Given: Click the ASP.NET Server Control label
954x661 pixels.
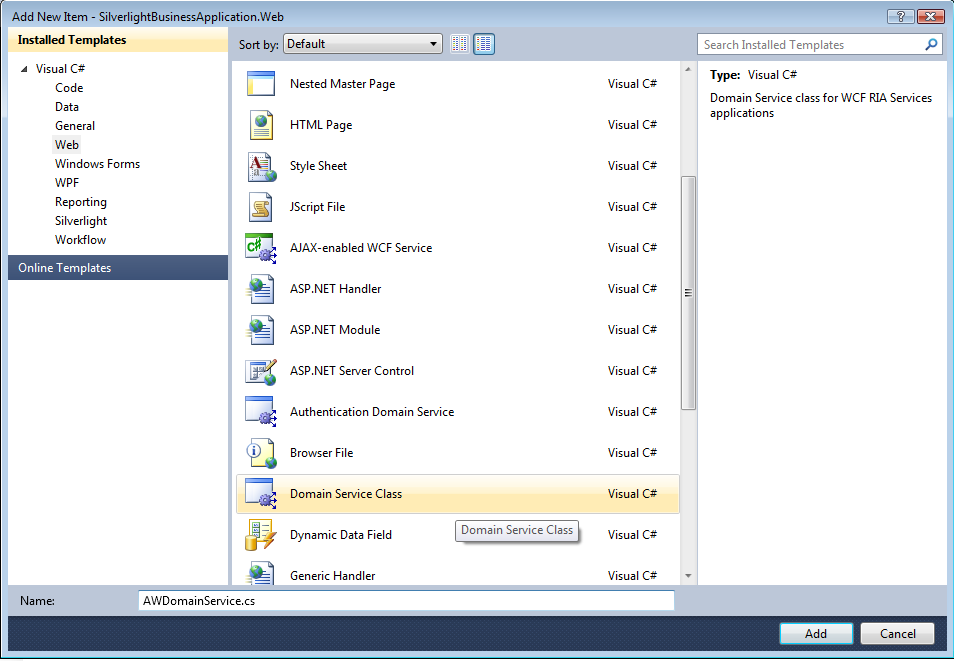Looking at the screenshot, I should (x=352, y=371).
